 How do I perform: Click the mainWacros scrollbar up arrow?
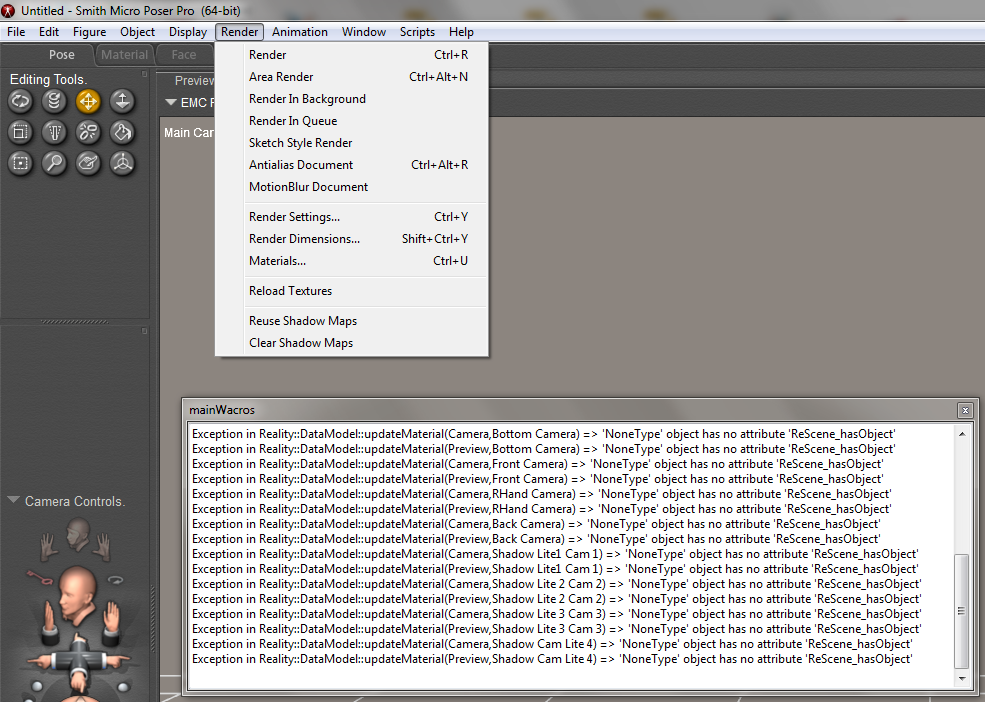pos(962,434)
